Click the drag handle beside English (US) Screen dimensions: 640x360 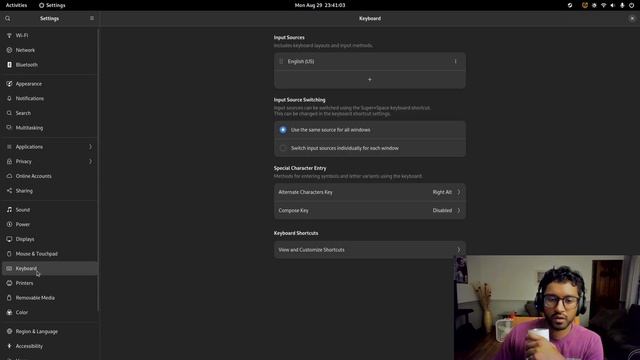[x=281, y=61]
